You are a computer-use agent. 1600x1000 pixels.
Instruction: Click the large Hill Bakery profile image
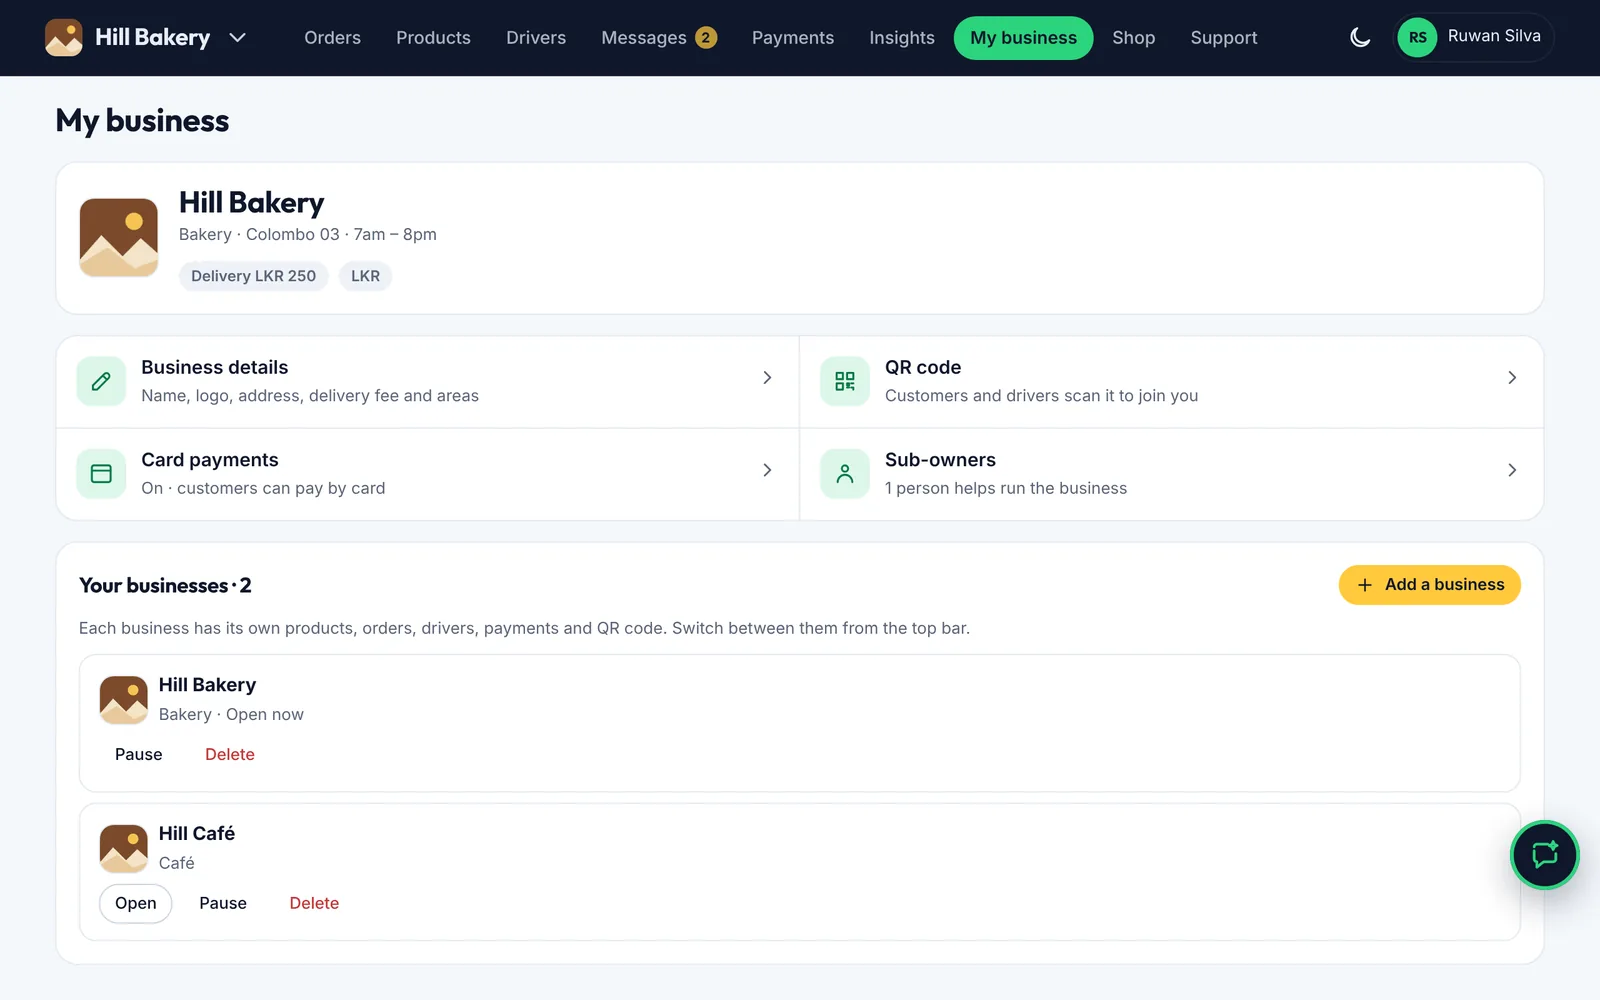click(x=119, y=238)
